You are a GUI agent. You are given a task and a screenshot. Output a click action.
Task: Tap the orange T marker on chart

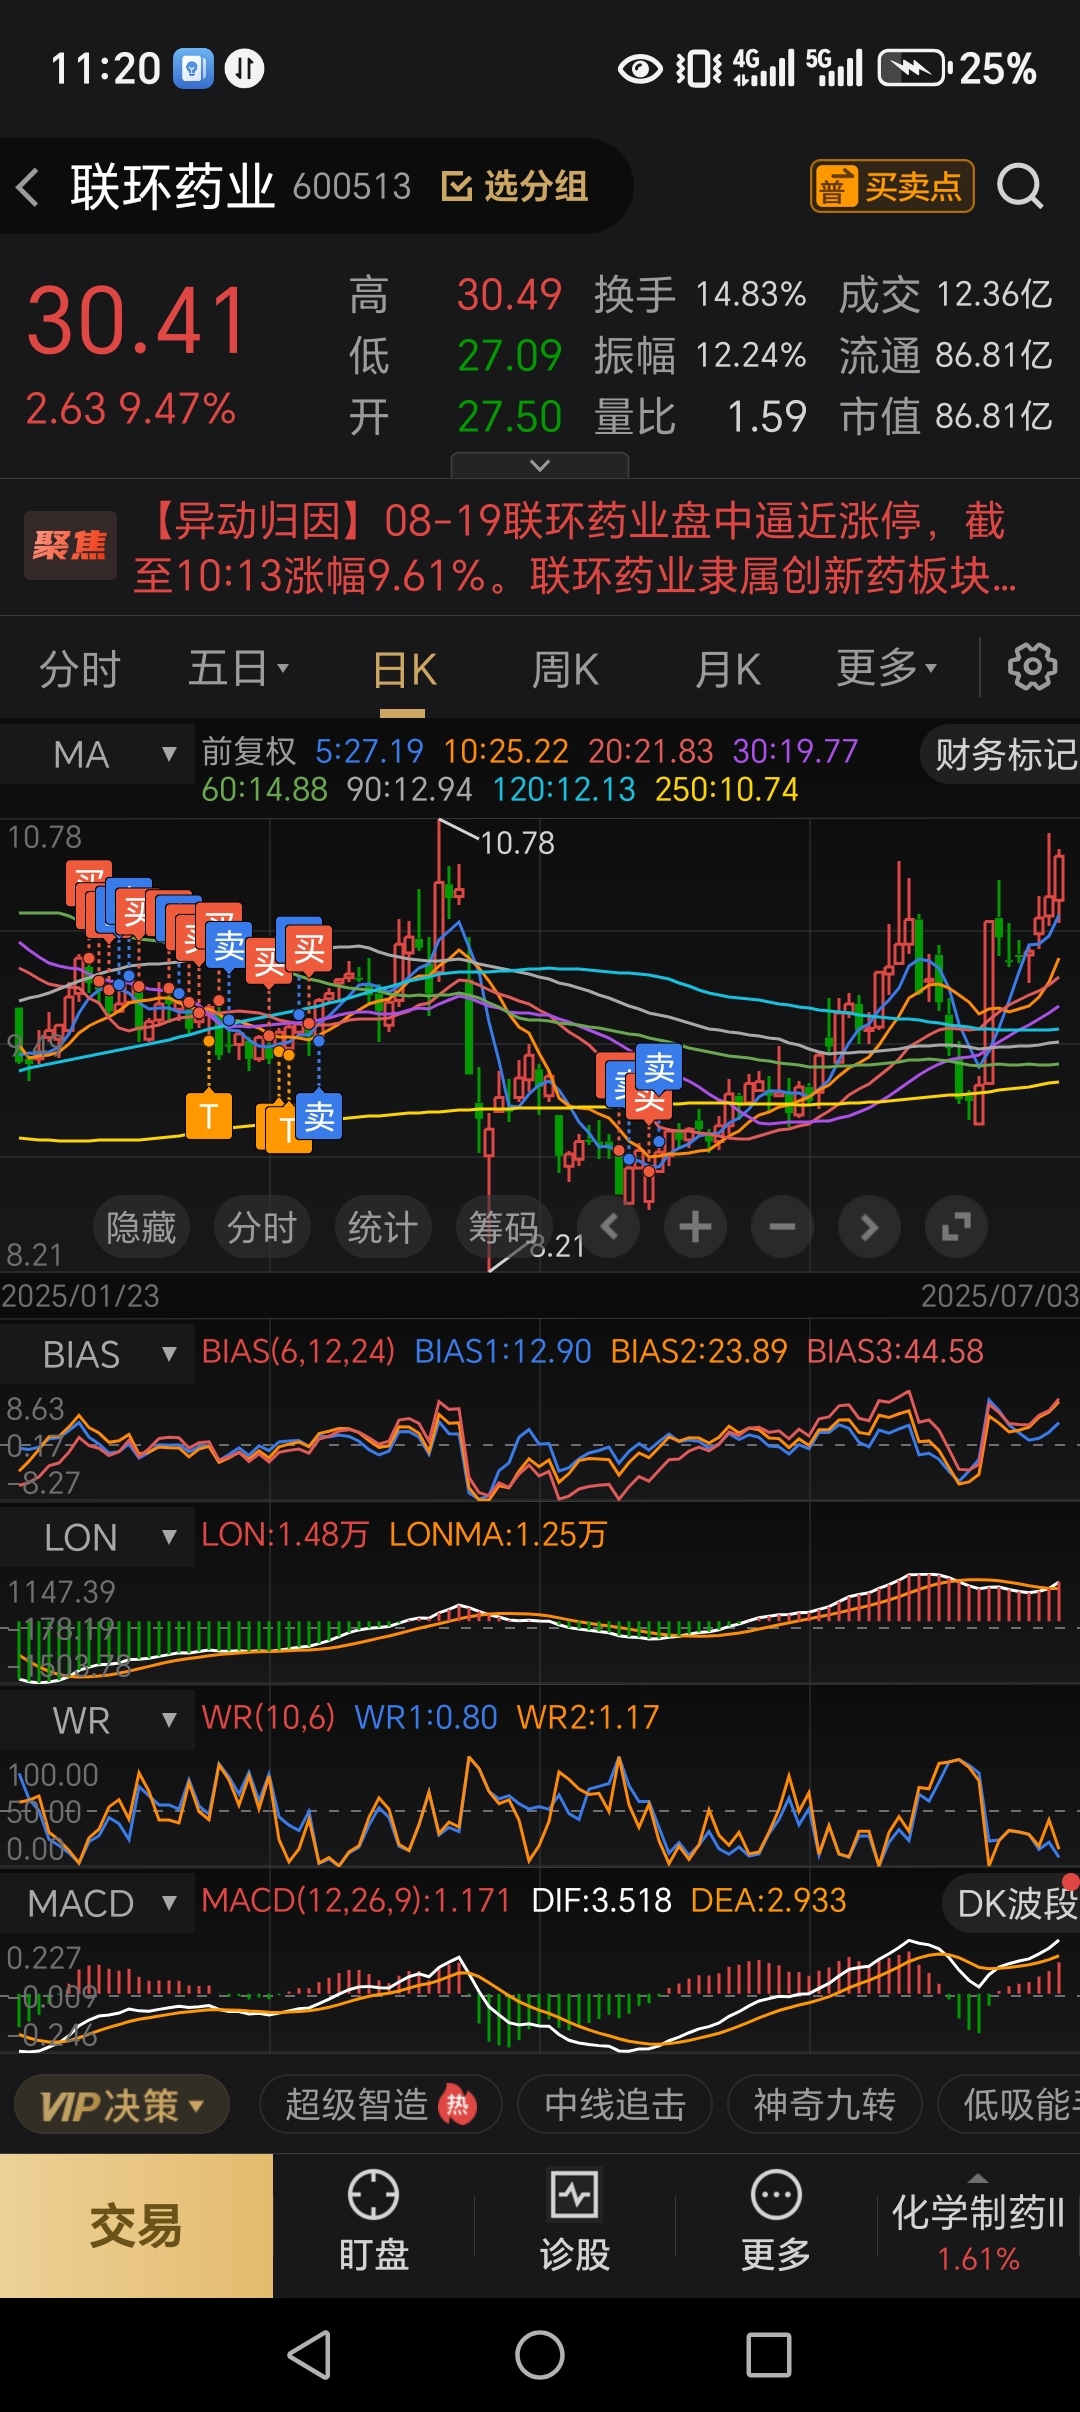[x=209, y=1116]
